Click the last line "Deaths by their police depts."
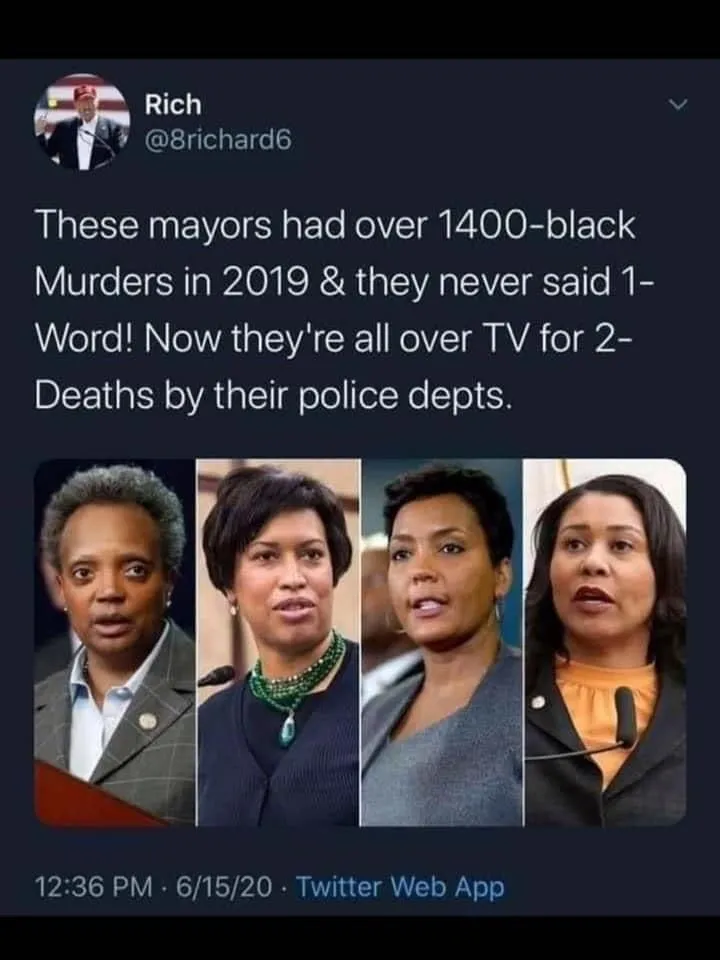The image size is (720, 960). pyautogui.click(x=272, y=396)
